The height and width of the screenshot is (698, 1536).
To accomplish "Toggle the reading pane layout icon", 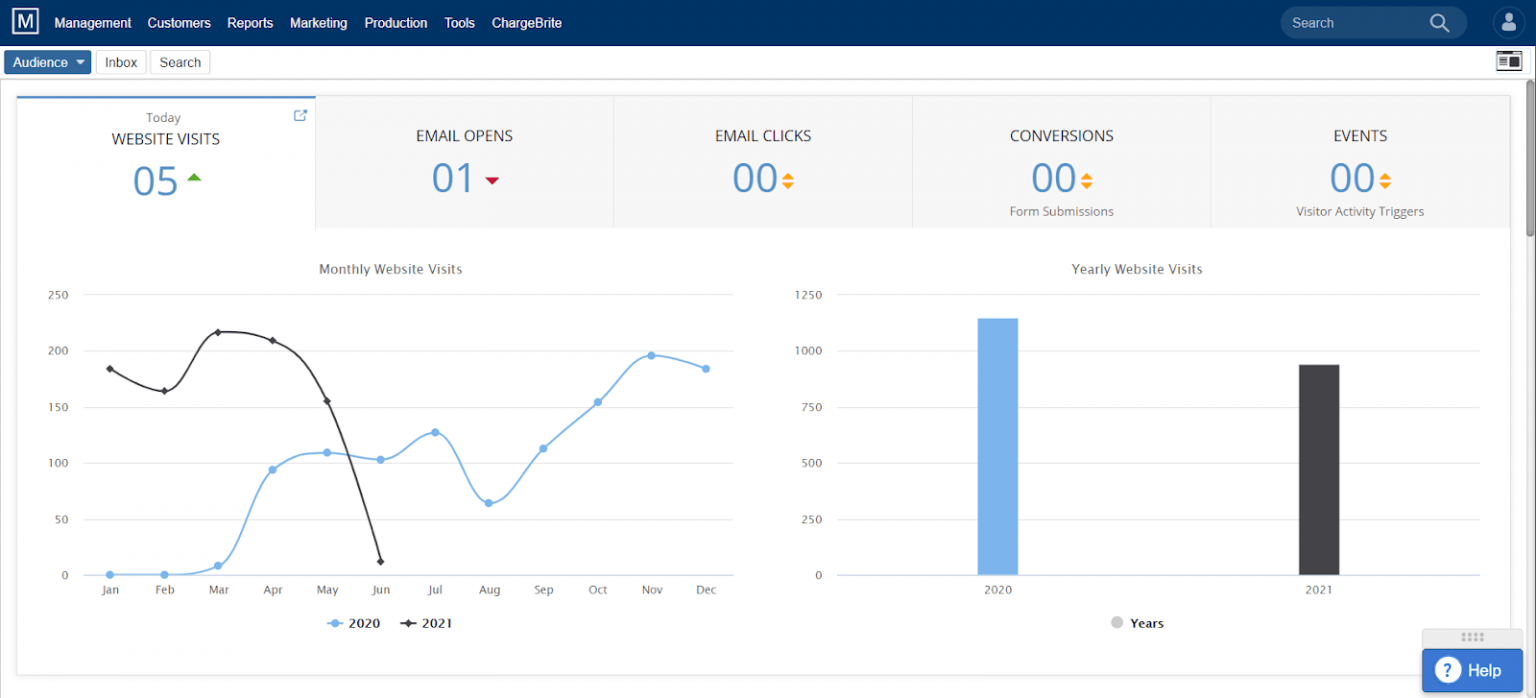I will click(1510, 60).
